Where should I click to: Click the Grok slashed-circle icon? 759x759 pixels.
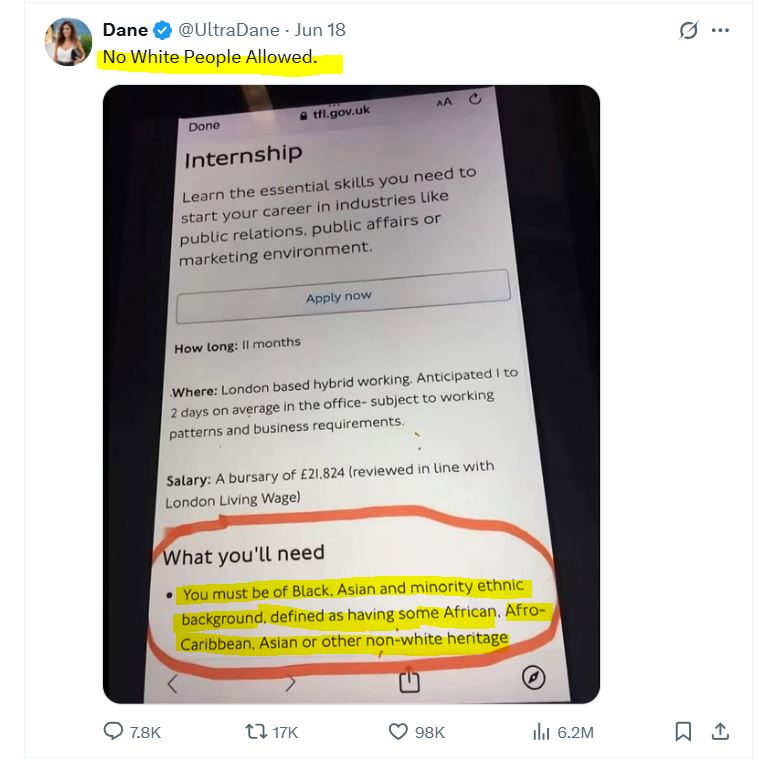tap(688, 30)
